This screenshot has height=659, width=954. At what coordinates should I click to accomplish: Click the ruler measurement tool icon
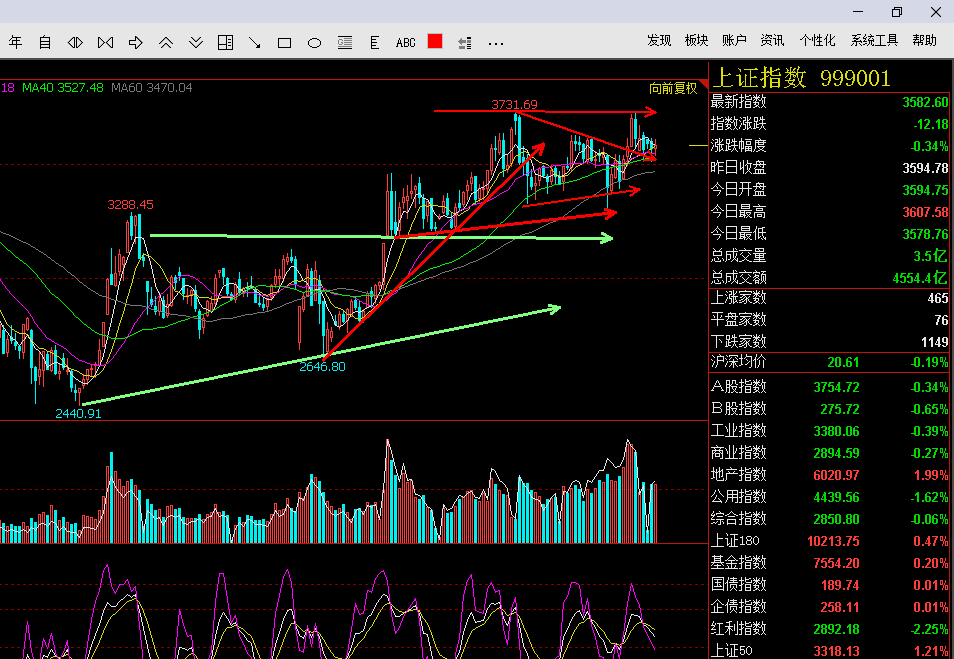(x=375, y=43)
